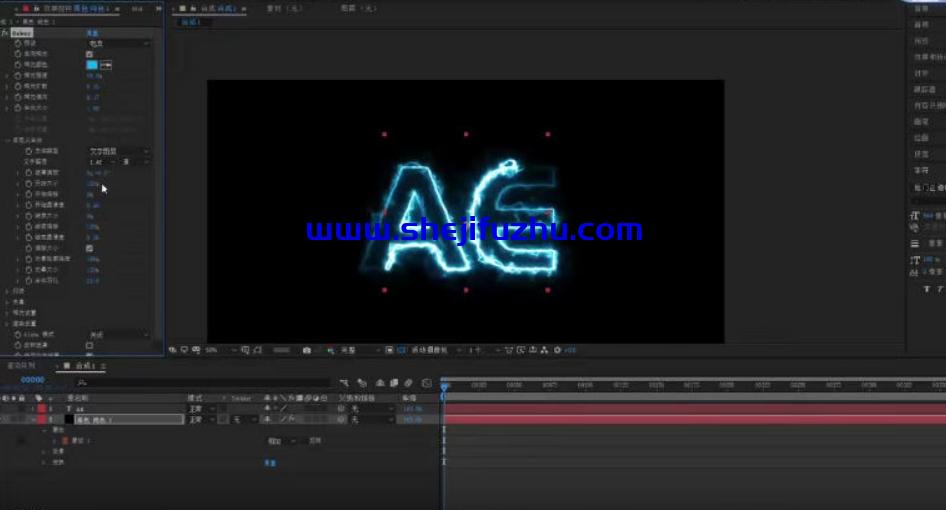Open the graph editor icon in timeline
This screenshot has width=946, height=510.
coord(427,383)
